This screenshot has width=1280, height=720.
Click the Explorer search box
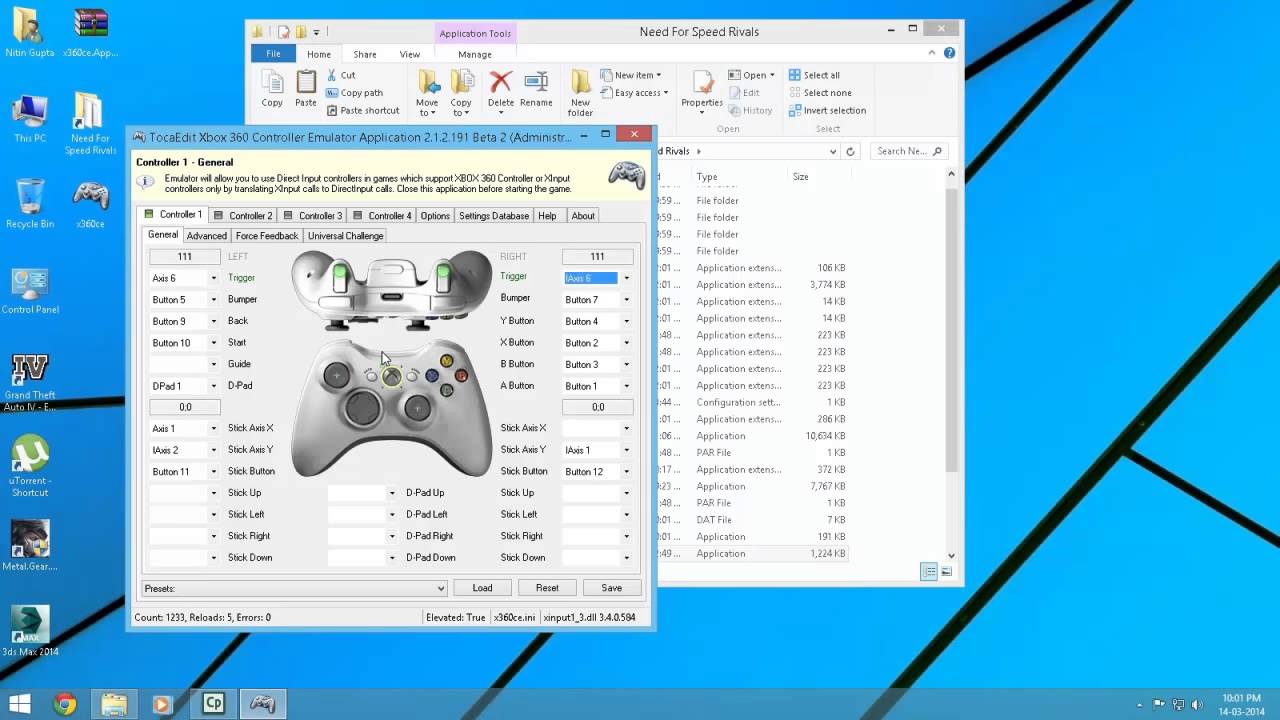(909, 151)
